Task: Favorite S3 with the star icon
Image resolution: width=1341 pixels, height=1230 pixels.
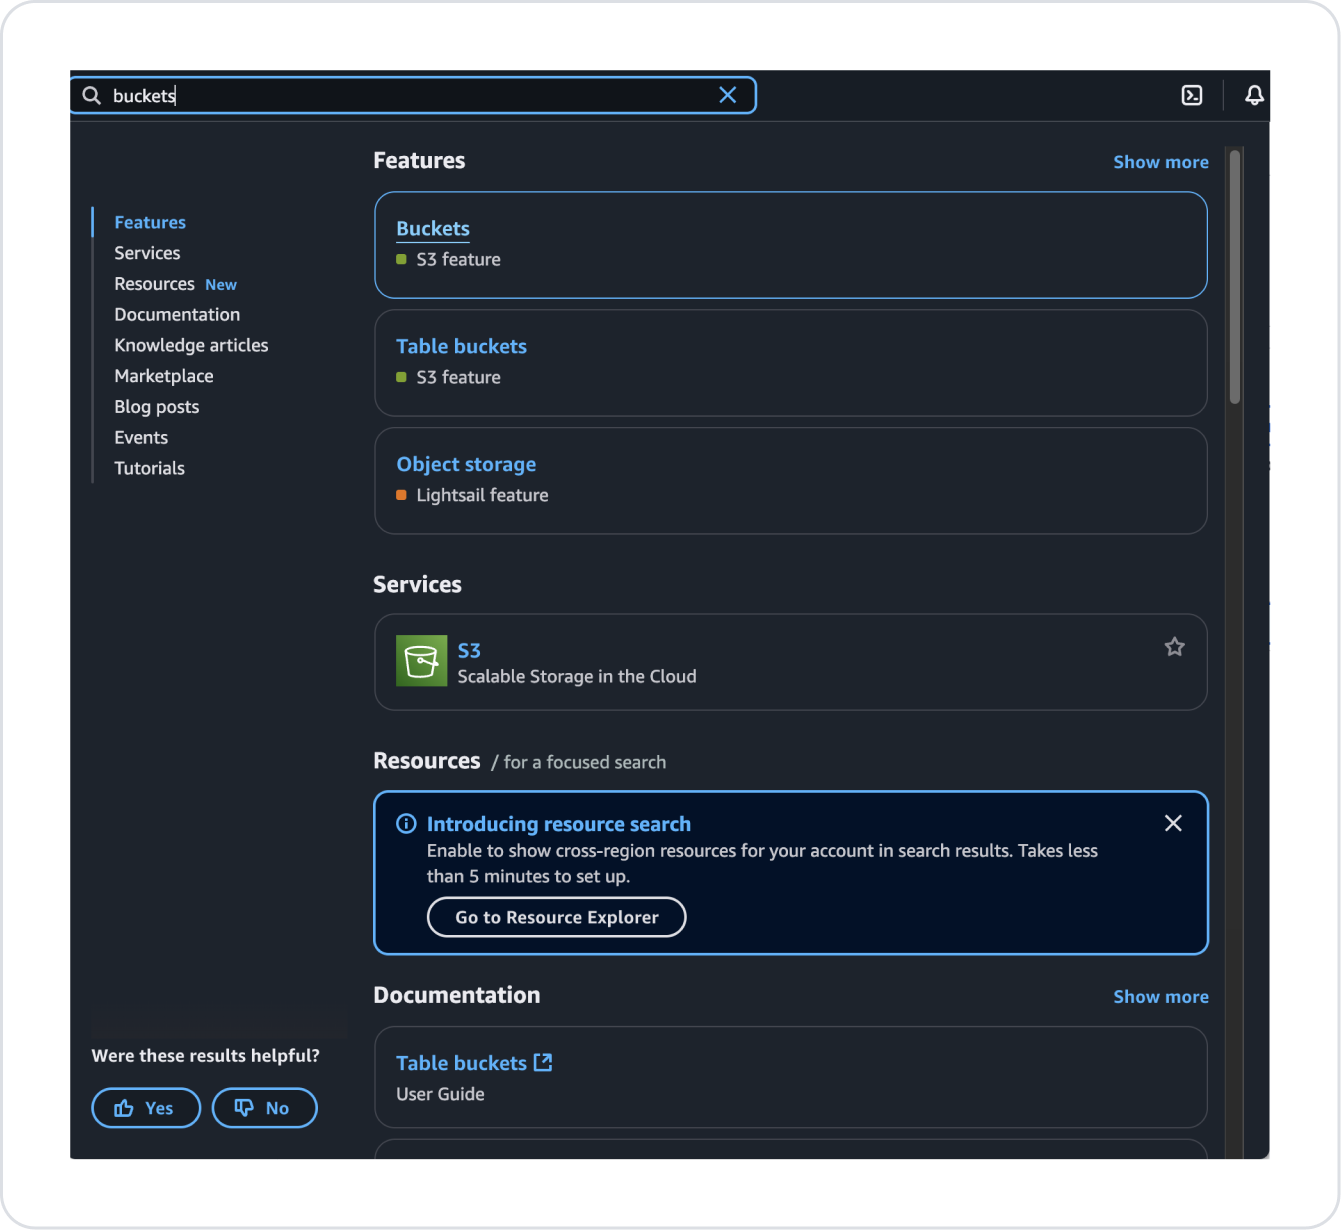Action: 1175,647
